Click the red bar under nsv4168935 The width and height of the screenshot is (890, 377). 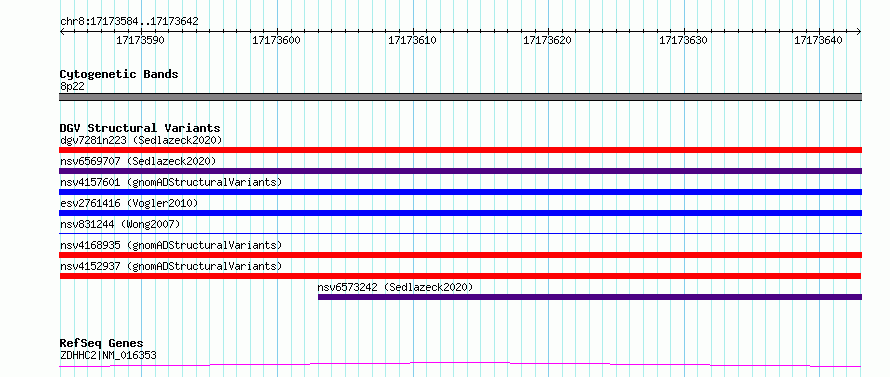(x=460, y=255)
